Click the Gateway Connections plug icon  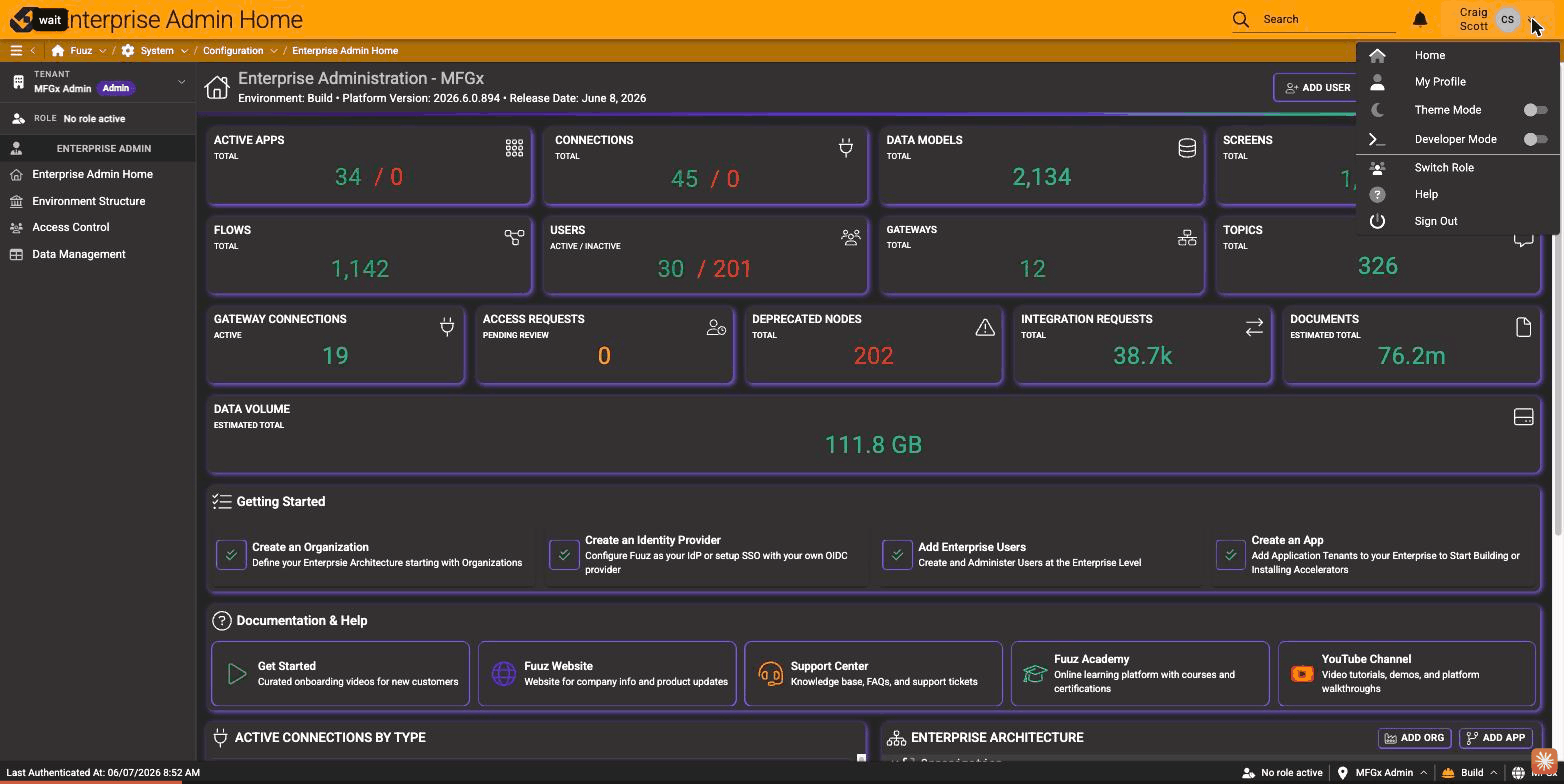click(x=447, y=326)
